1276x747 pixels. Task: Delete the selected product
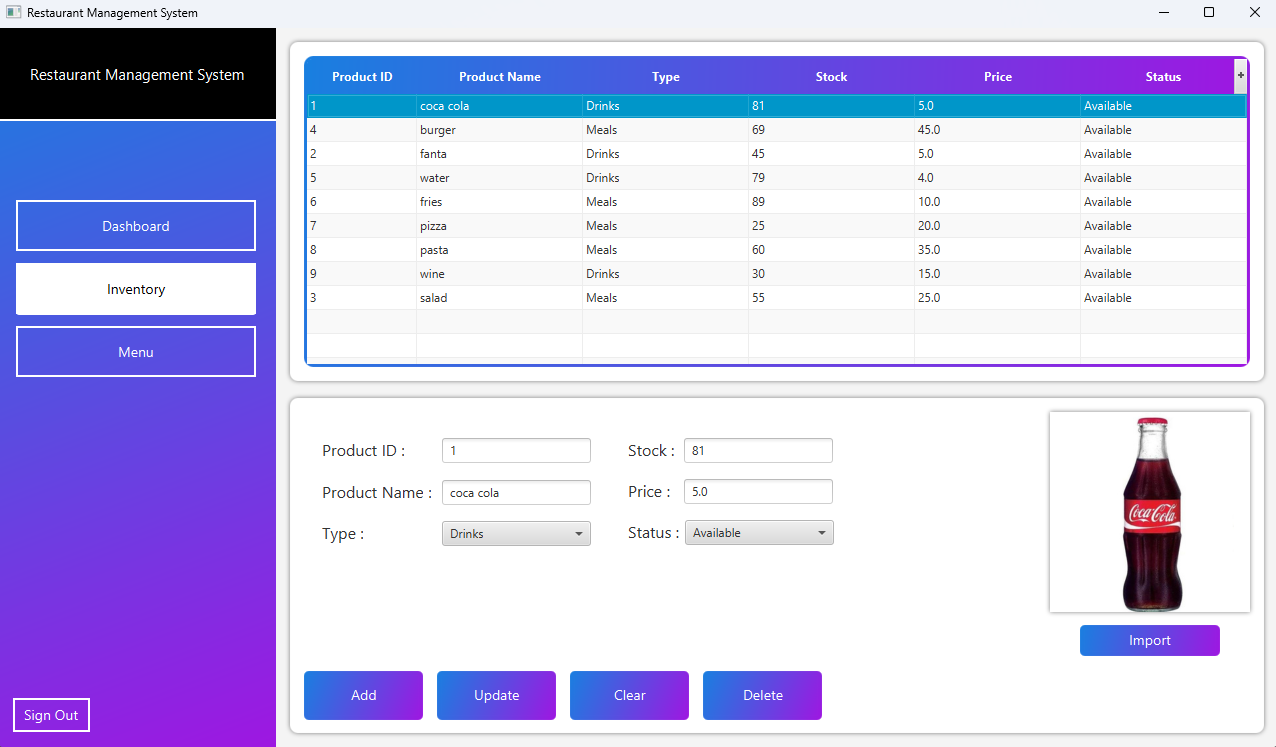pyautogui.click(x=762, y=695)
